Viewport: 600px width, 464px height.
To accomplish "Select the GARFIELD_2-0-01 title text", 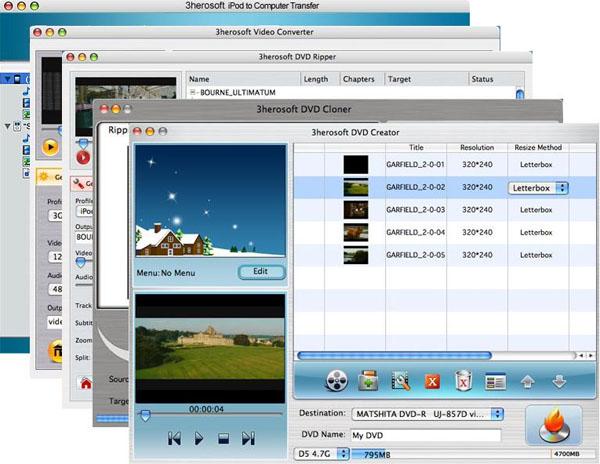I will [415, 164].
